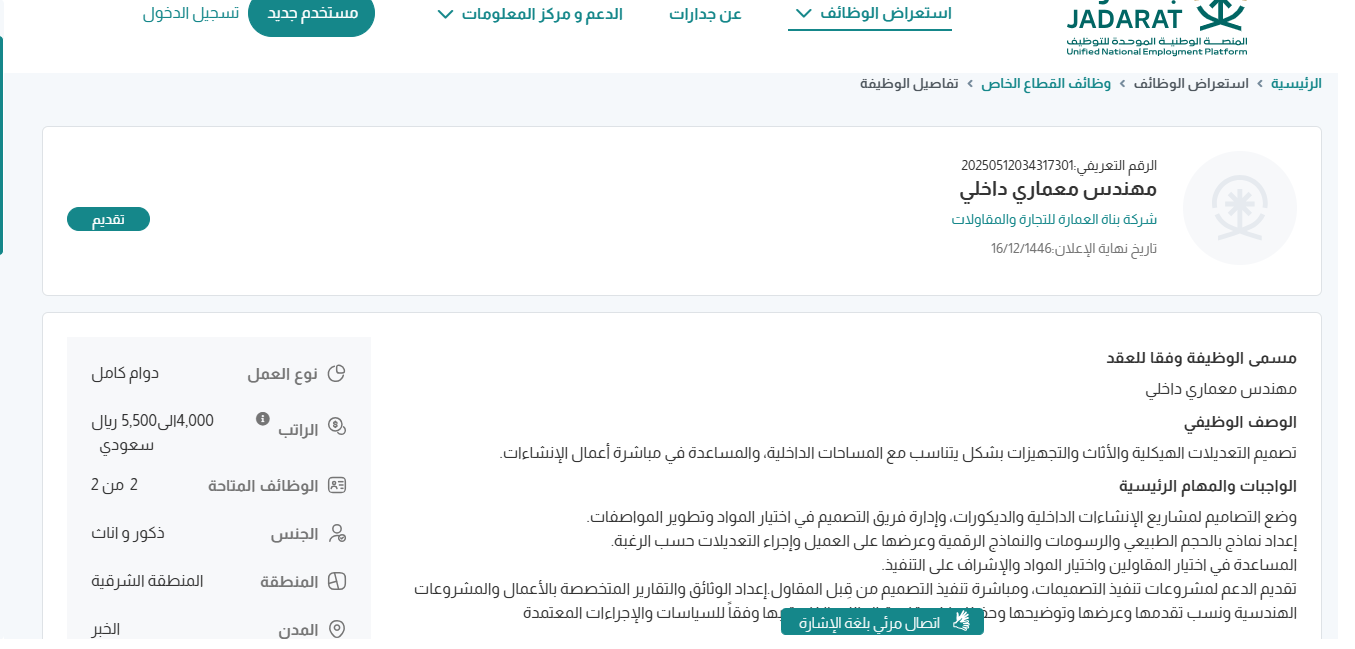Expand the استعراض الوظائف dropdown menu
This screenshot has width=1355, height=649.
click(870, 14)
